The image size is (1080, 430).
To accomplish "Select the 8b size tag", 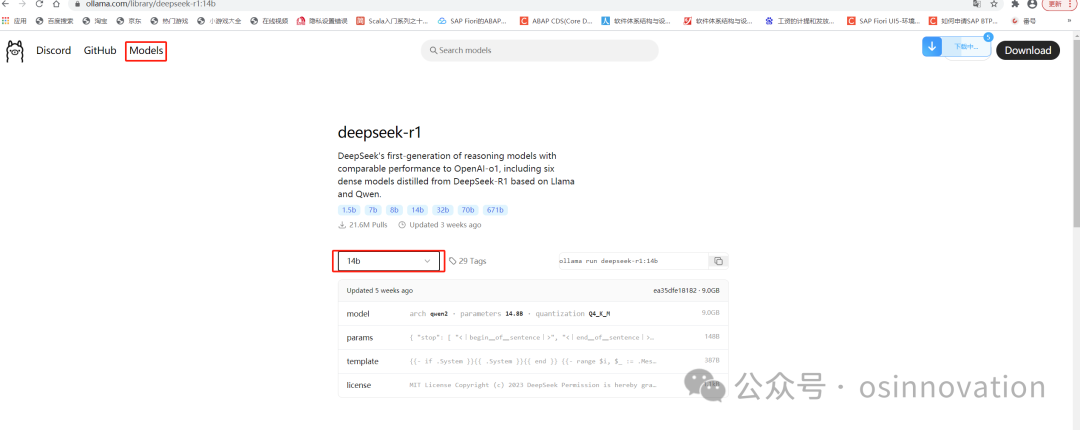I will [x=394, y=210].
